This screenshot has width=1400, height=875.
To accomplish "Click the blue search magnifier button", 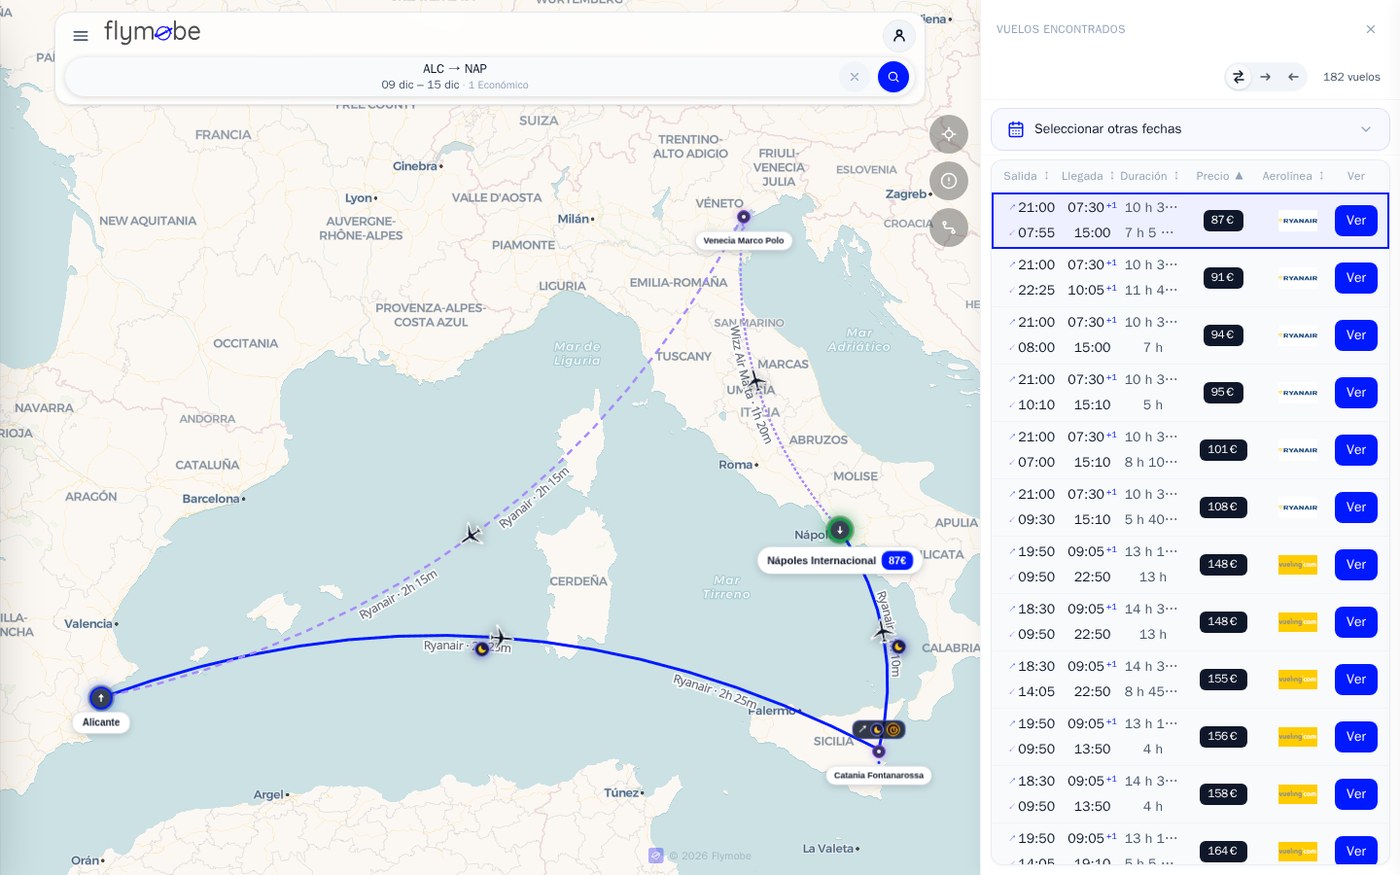I will click(x=893, y=77).
